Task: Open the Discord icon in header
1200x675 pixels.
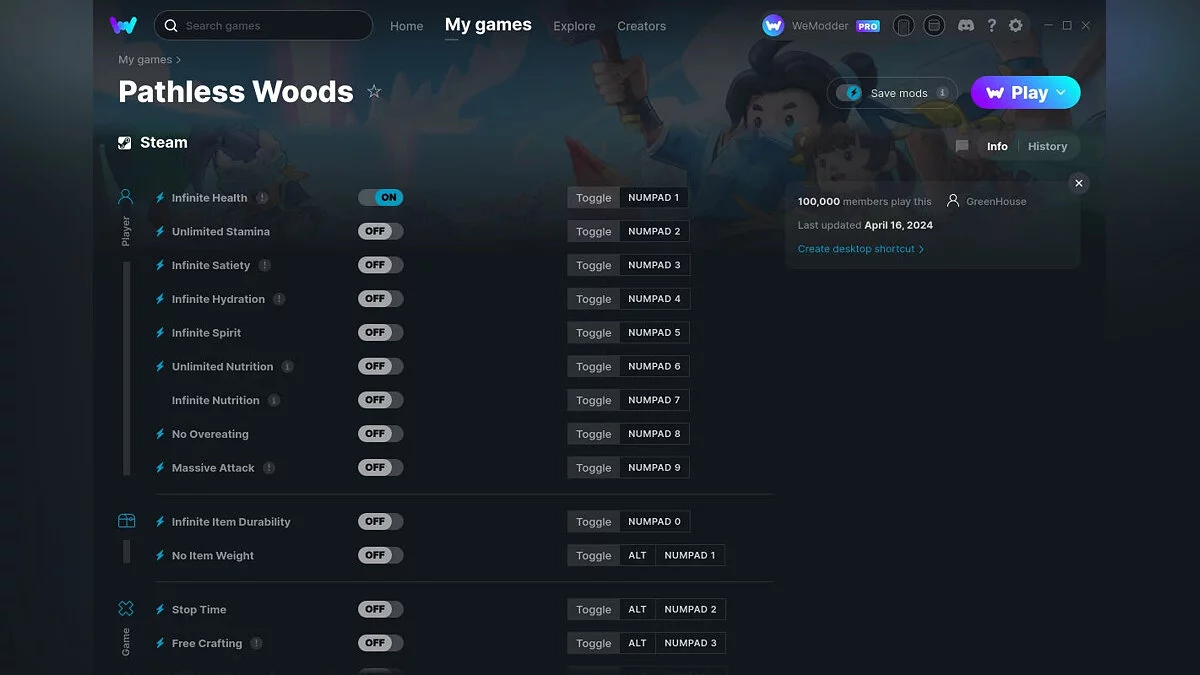Action: pos(966,26)
